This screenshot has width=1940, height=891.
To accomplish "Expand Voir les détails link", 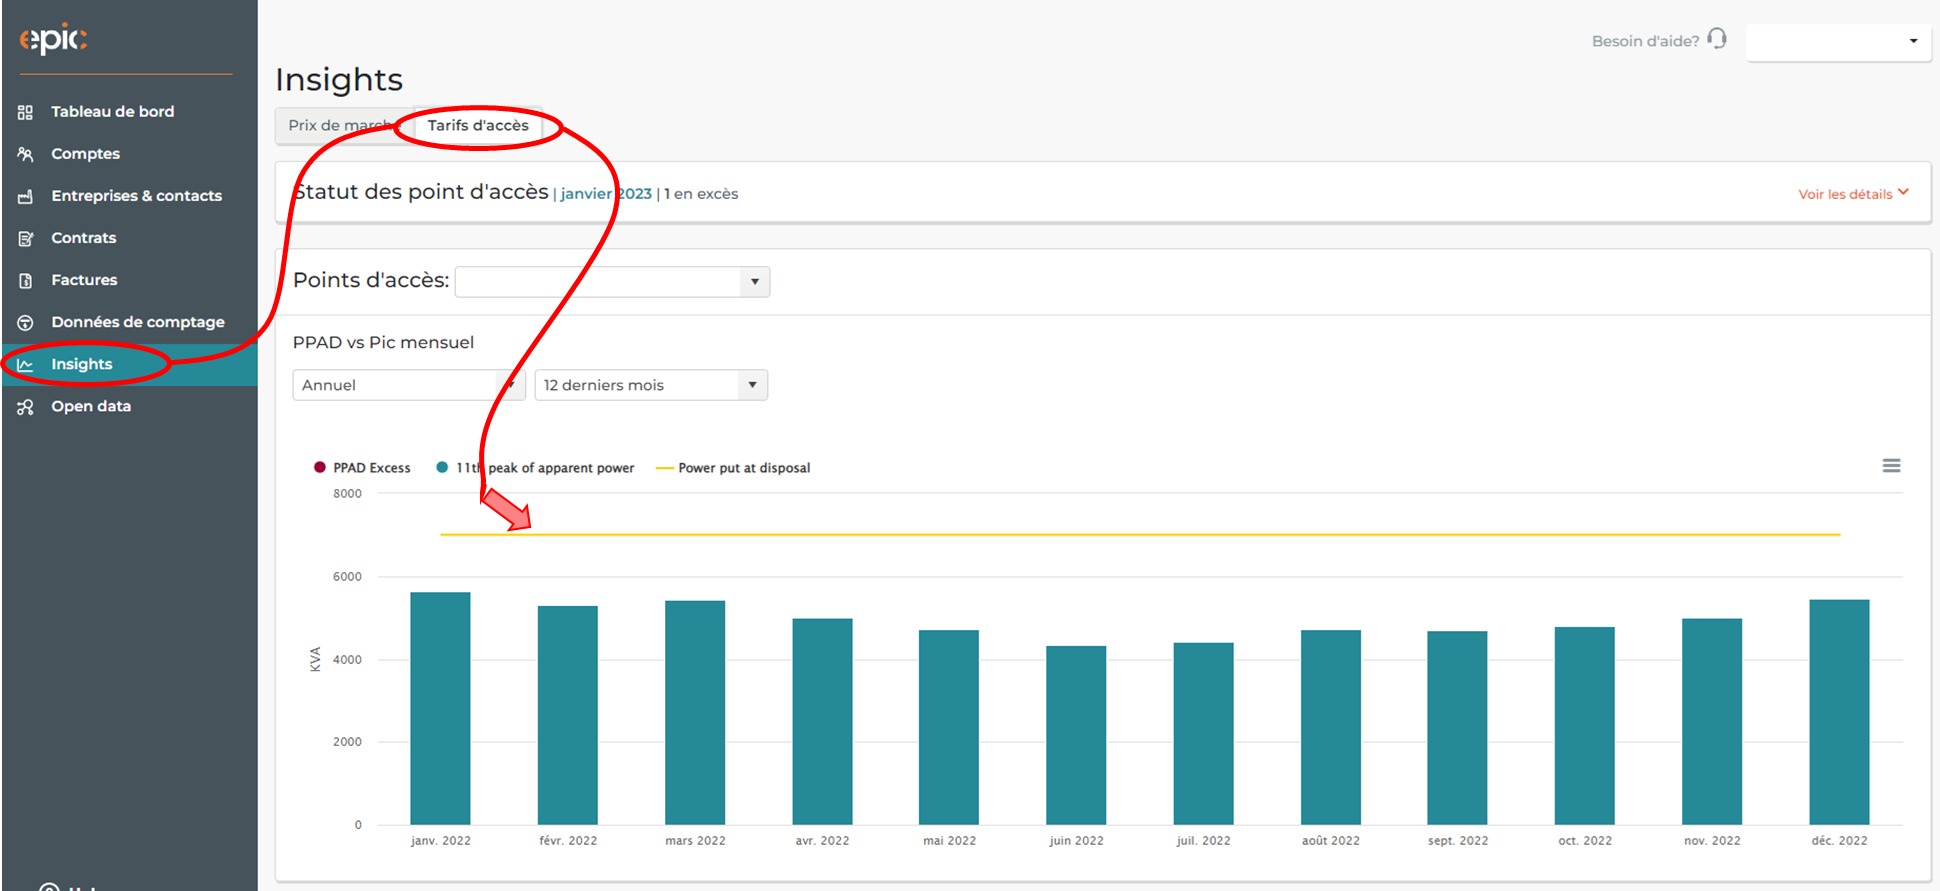I will click(x=1853, y=194).
